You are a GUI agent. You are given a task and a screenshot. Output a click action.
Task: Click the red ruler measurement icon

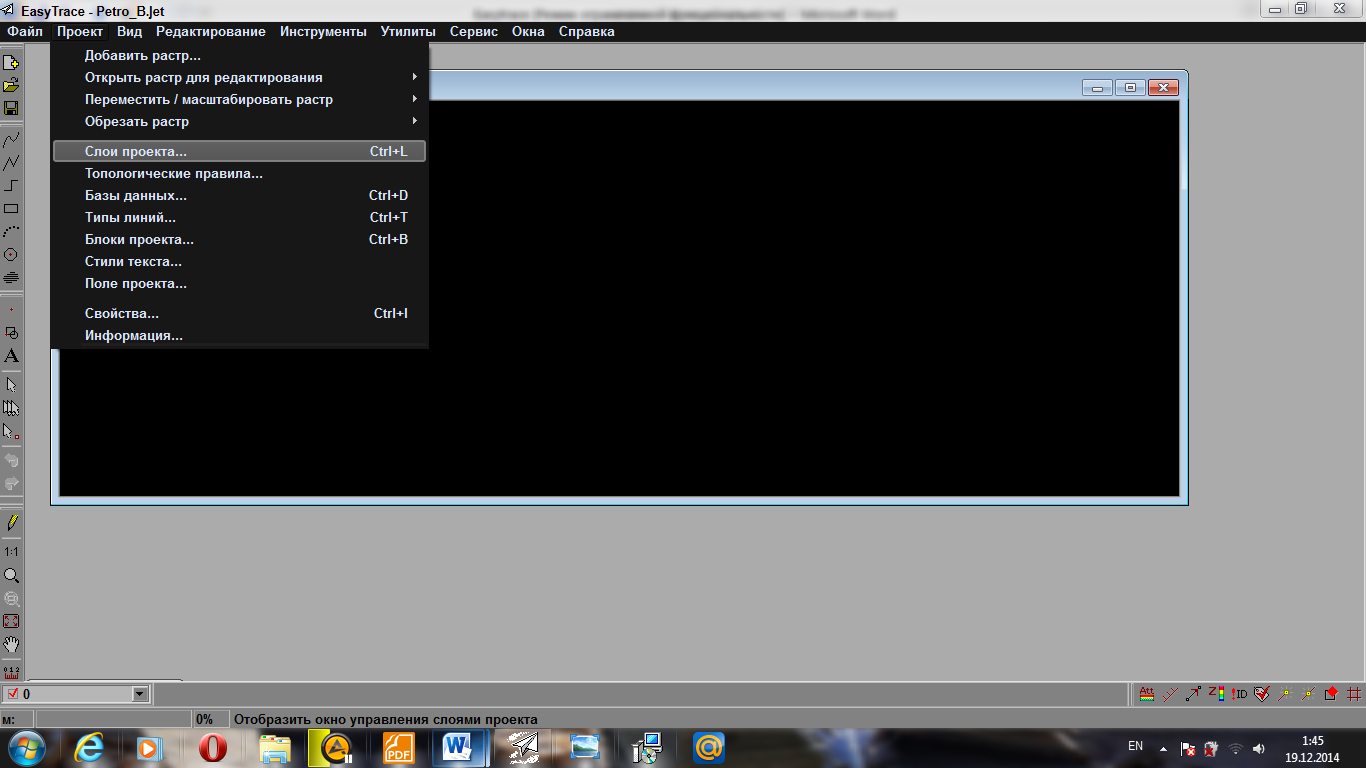tap(11, 671)
